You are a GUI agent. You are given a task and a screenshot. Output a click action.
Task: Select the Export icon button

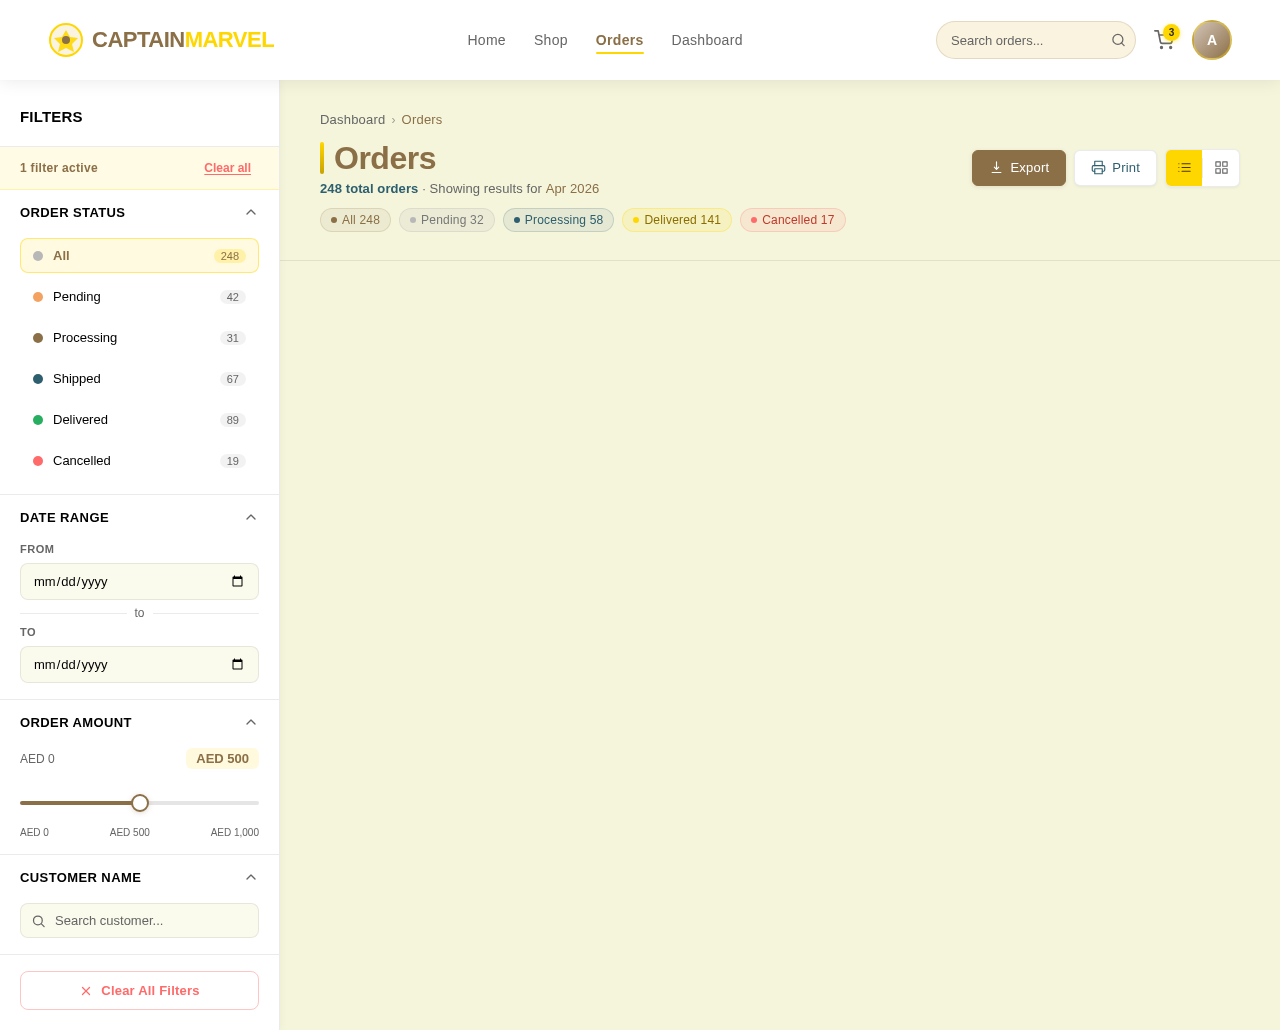click(995, 167)
